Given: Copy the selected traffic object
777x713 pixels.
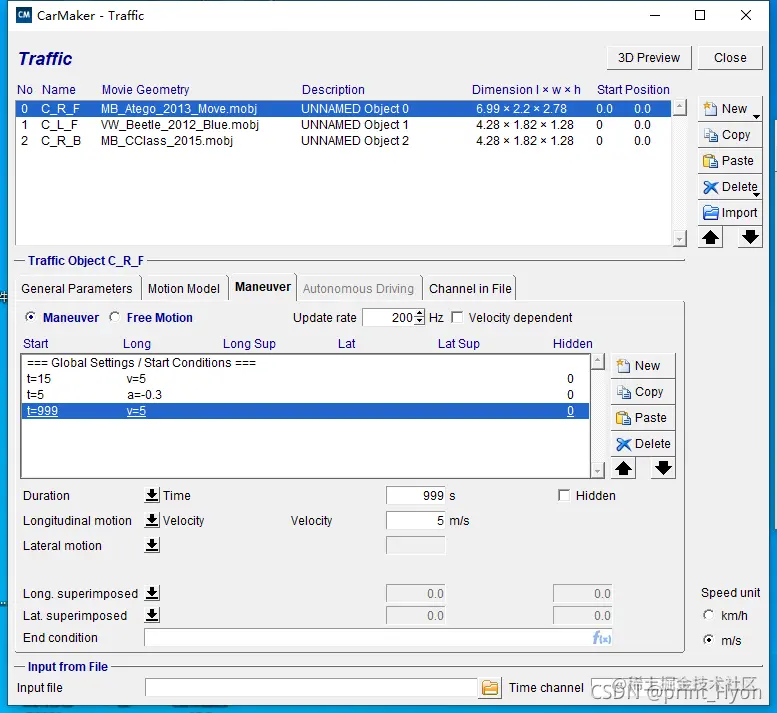Looking at the screenshot, I should 729,135.
